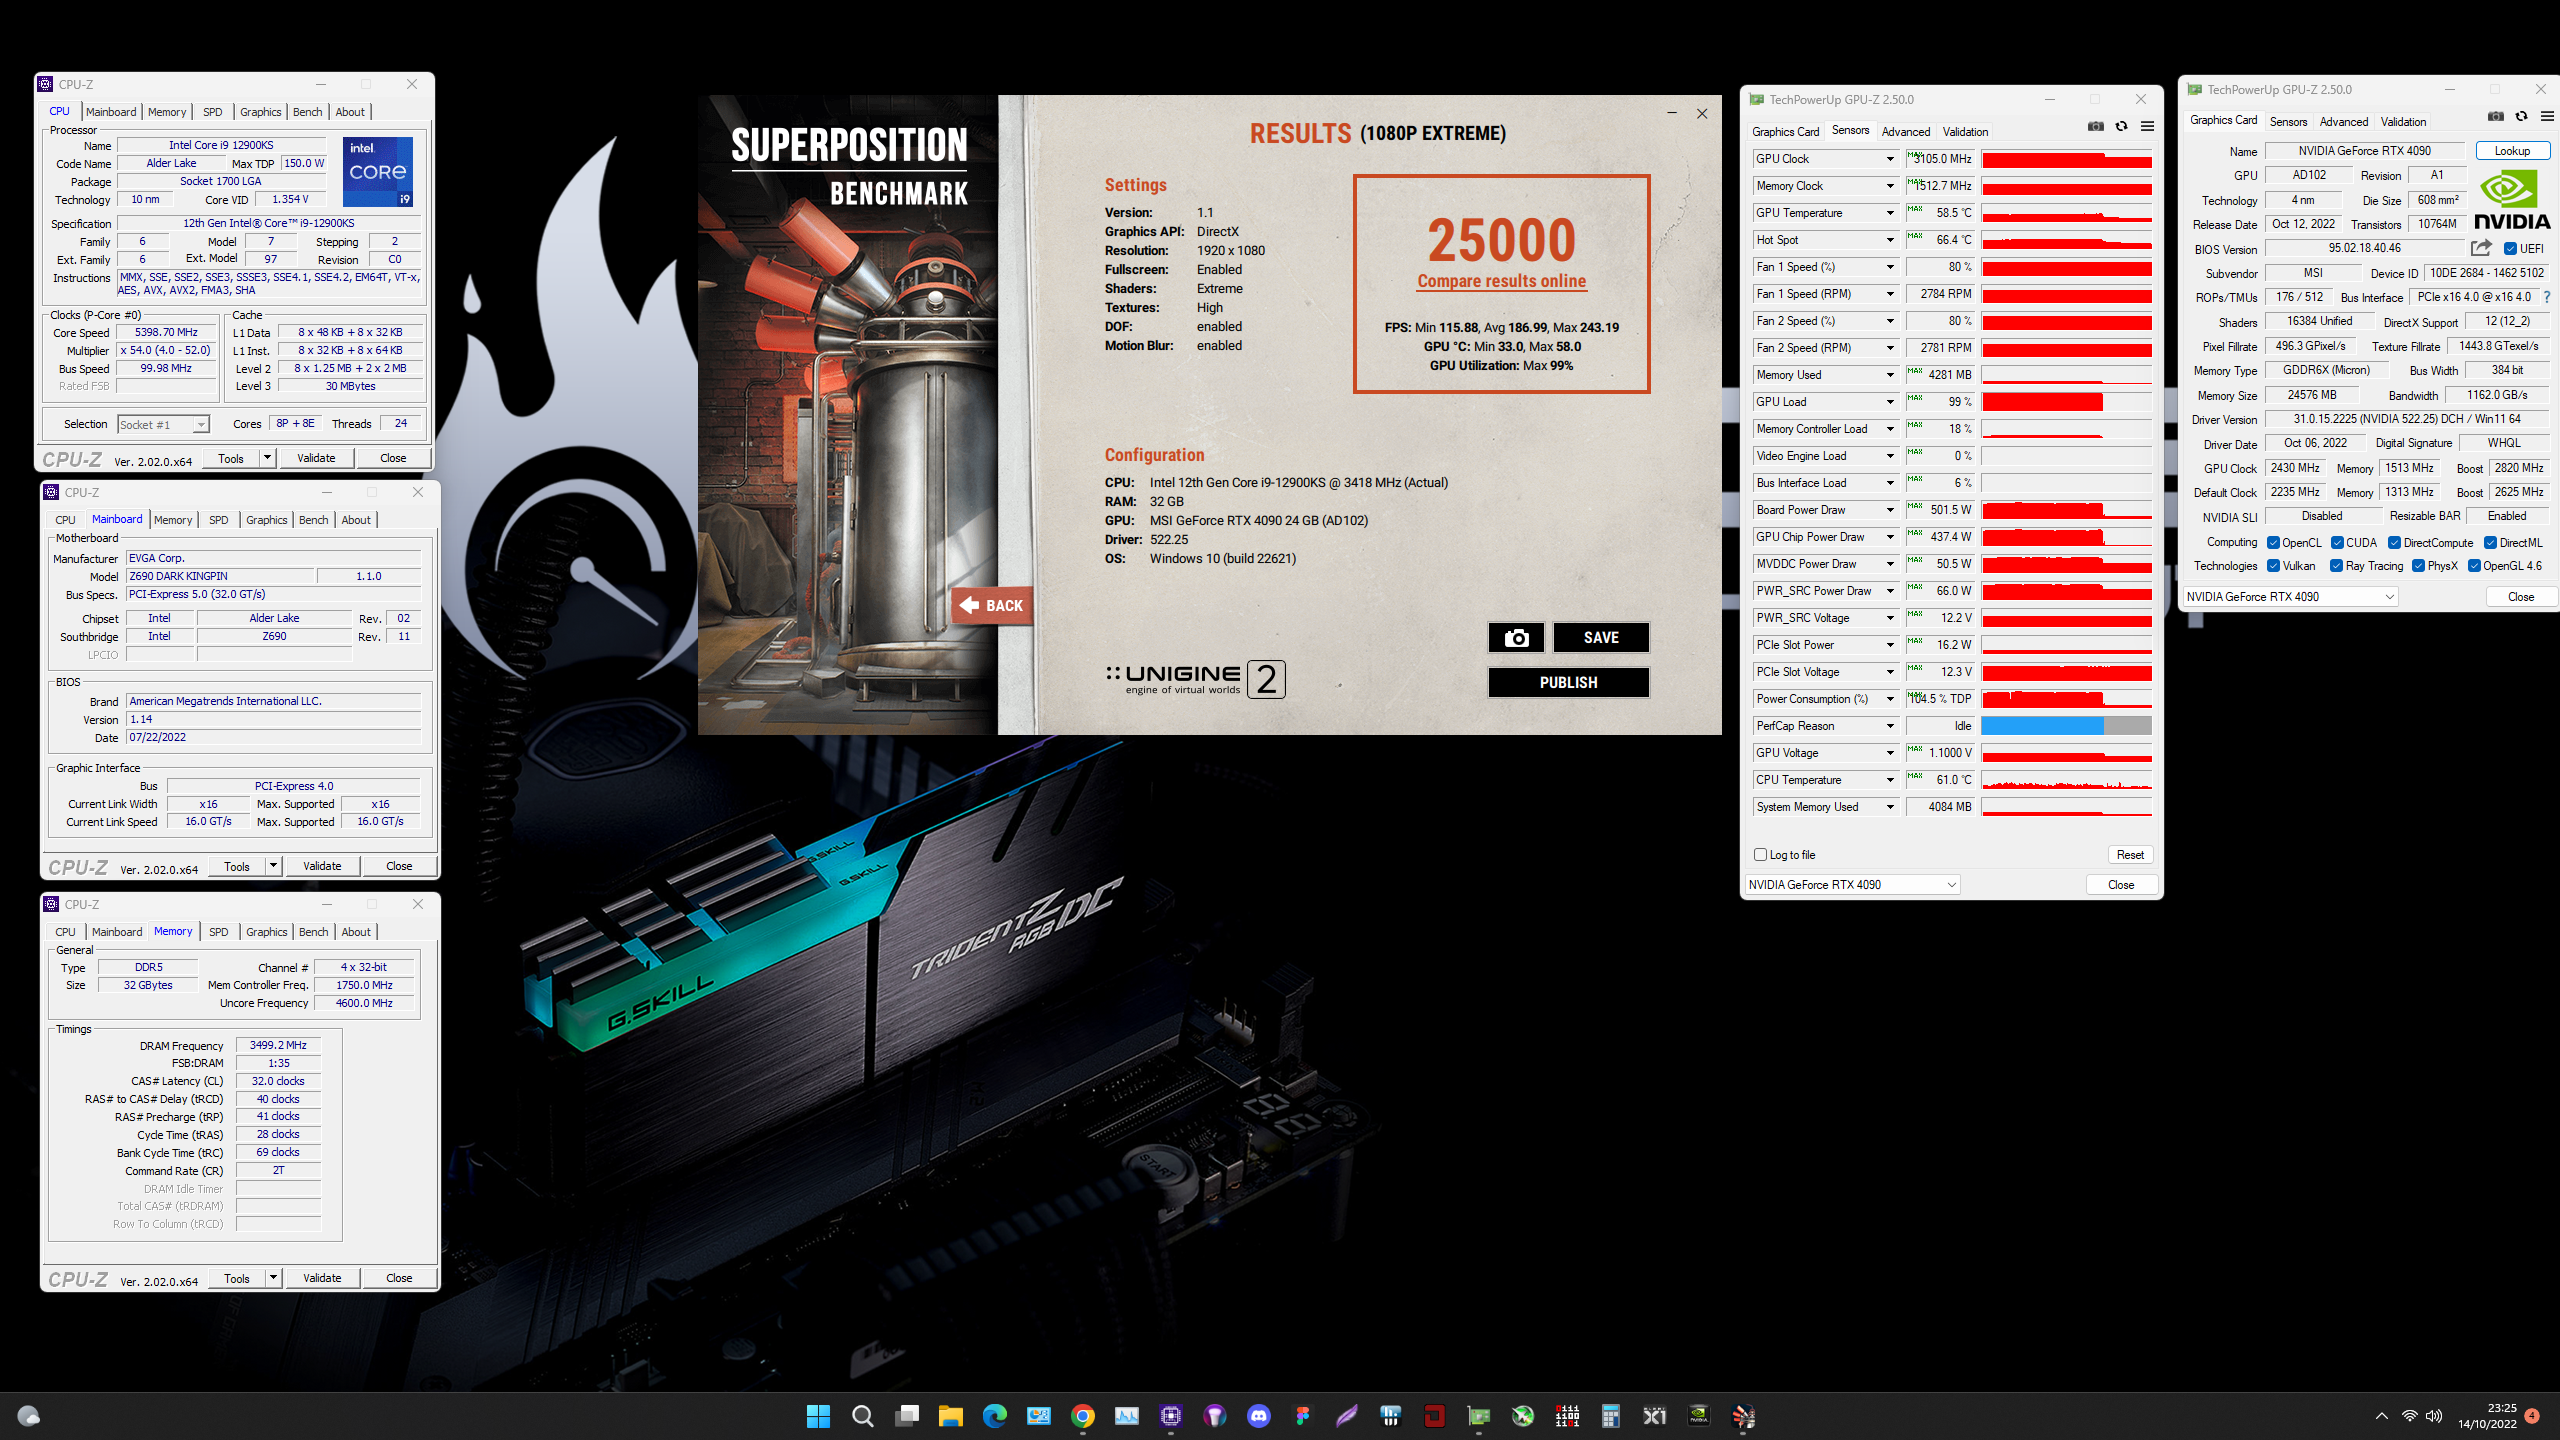Image resolution: width=2560 pixels, height=1440 pixels.
Task: Open the Windows Start menu
Action: (818, 1416)
